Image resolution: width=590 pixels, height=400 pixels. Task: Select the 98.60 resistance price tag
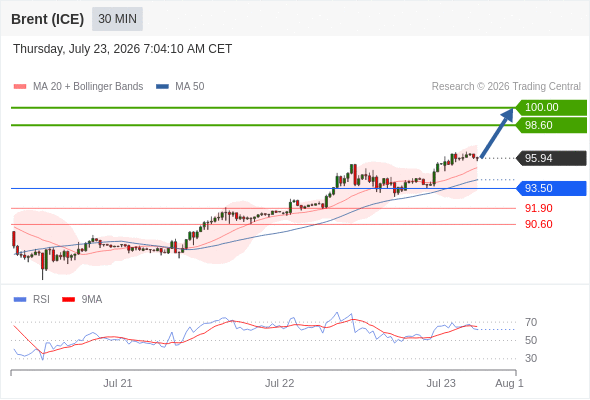(x=551, y=125)
